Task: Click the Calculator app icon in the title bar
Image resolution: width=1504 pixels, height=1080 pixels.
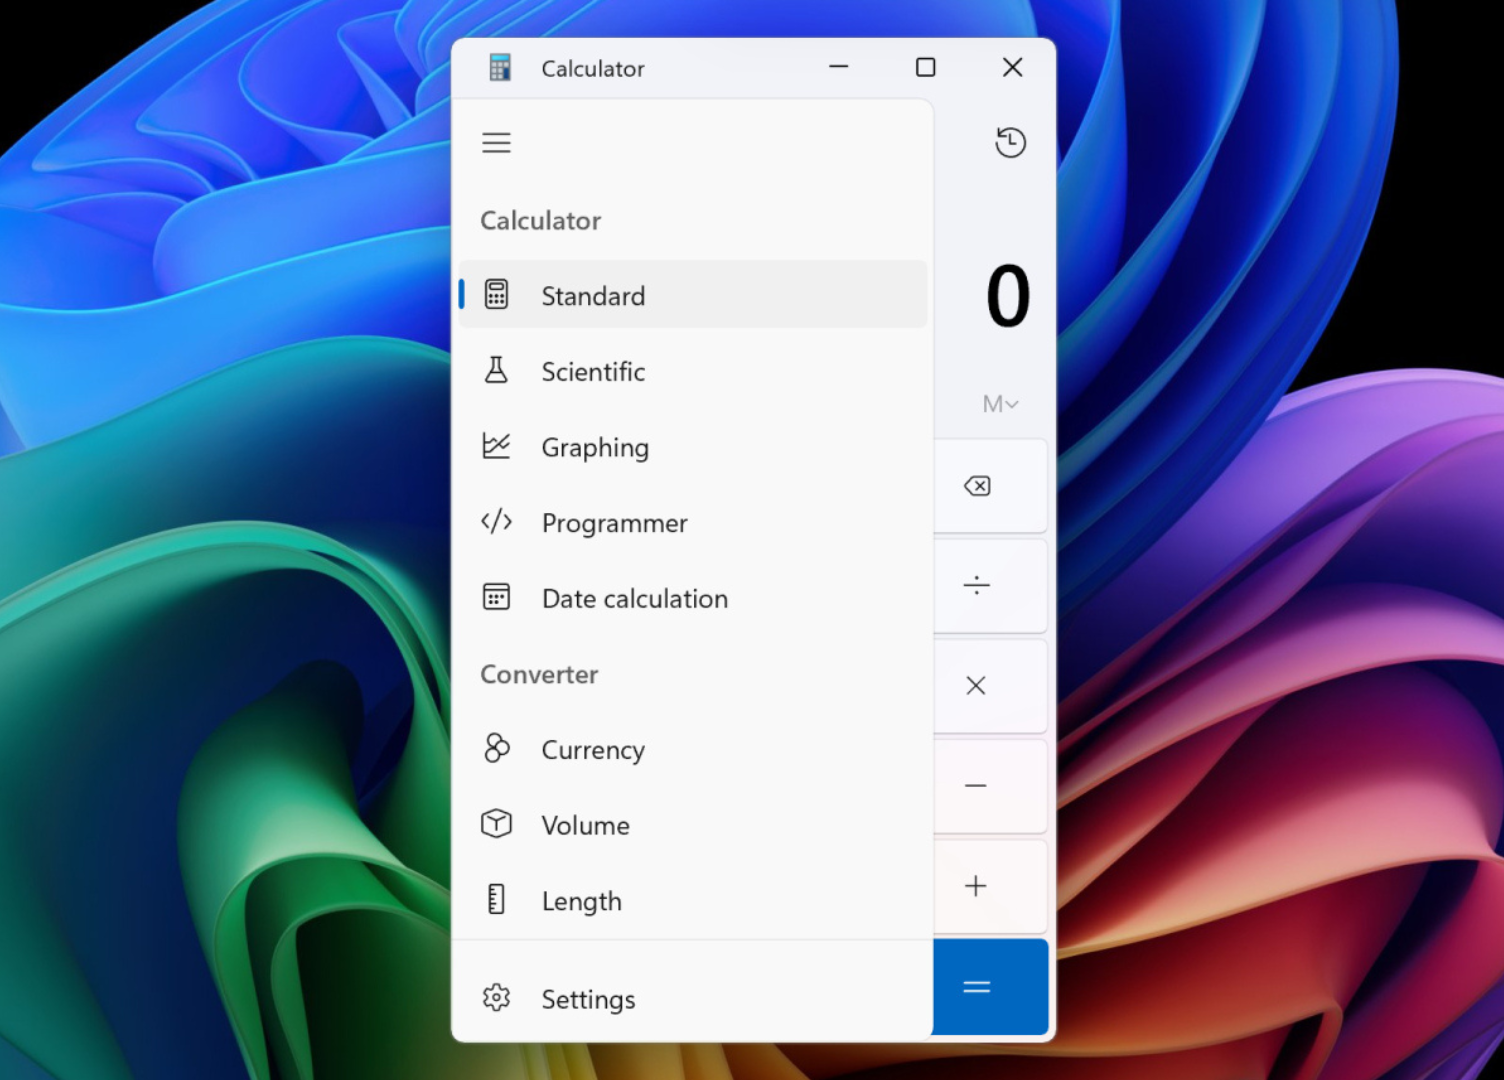Action: coord(500,68)
